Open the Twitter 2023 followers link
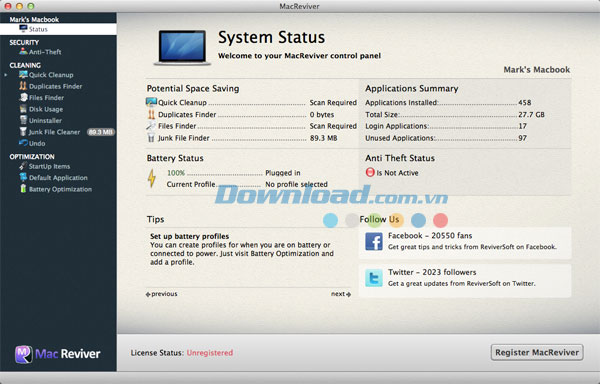 click(x=465, y=280)
